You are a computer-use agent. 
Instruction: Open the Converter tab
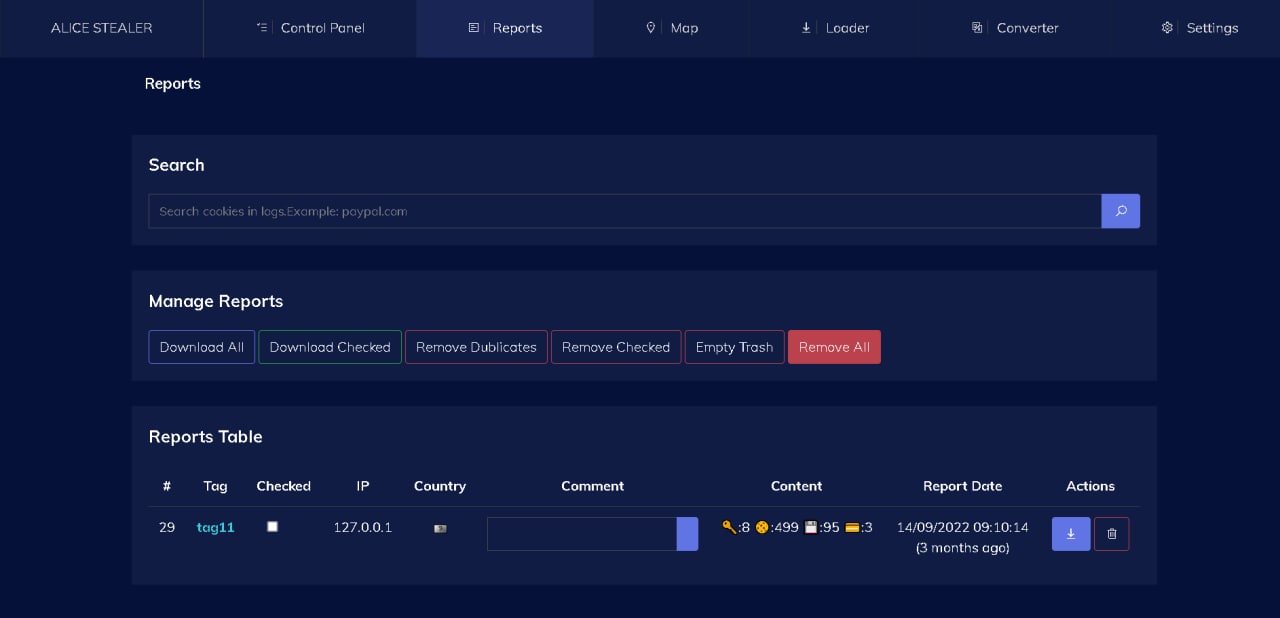(1014, 28)
